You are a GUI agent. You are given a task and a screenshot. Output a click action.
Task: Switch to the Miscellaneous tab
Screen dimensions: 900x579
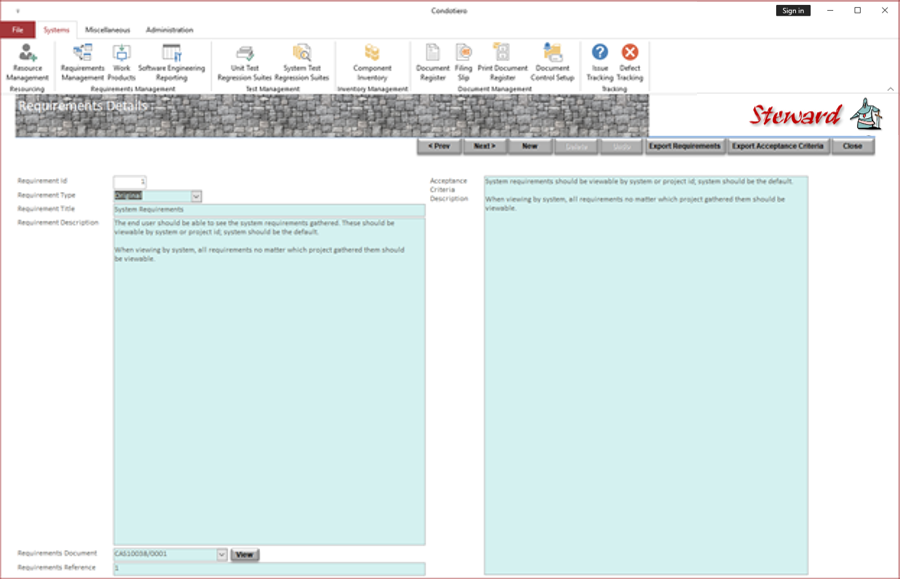pyautogui.click(x=107, y=30)
